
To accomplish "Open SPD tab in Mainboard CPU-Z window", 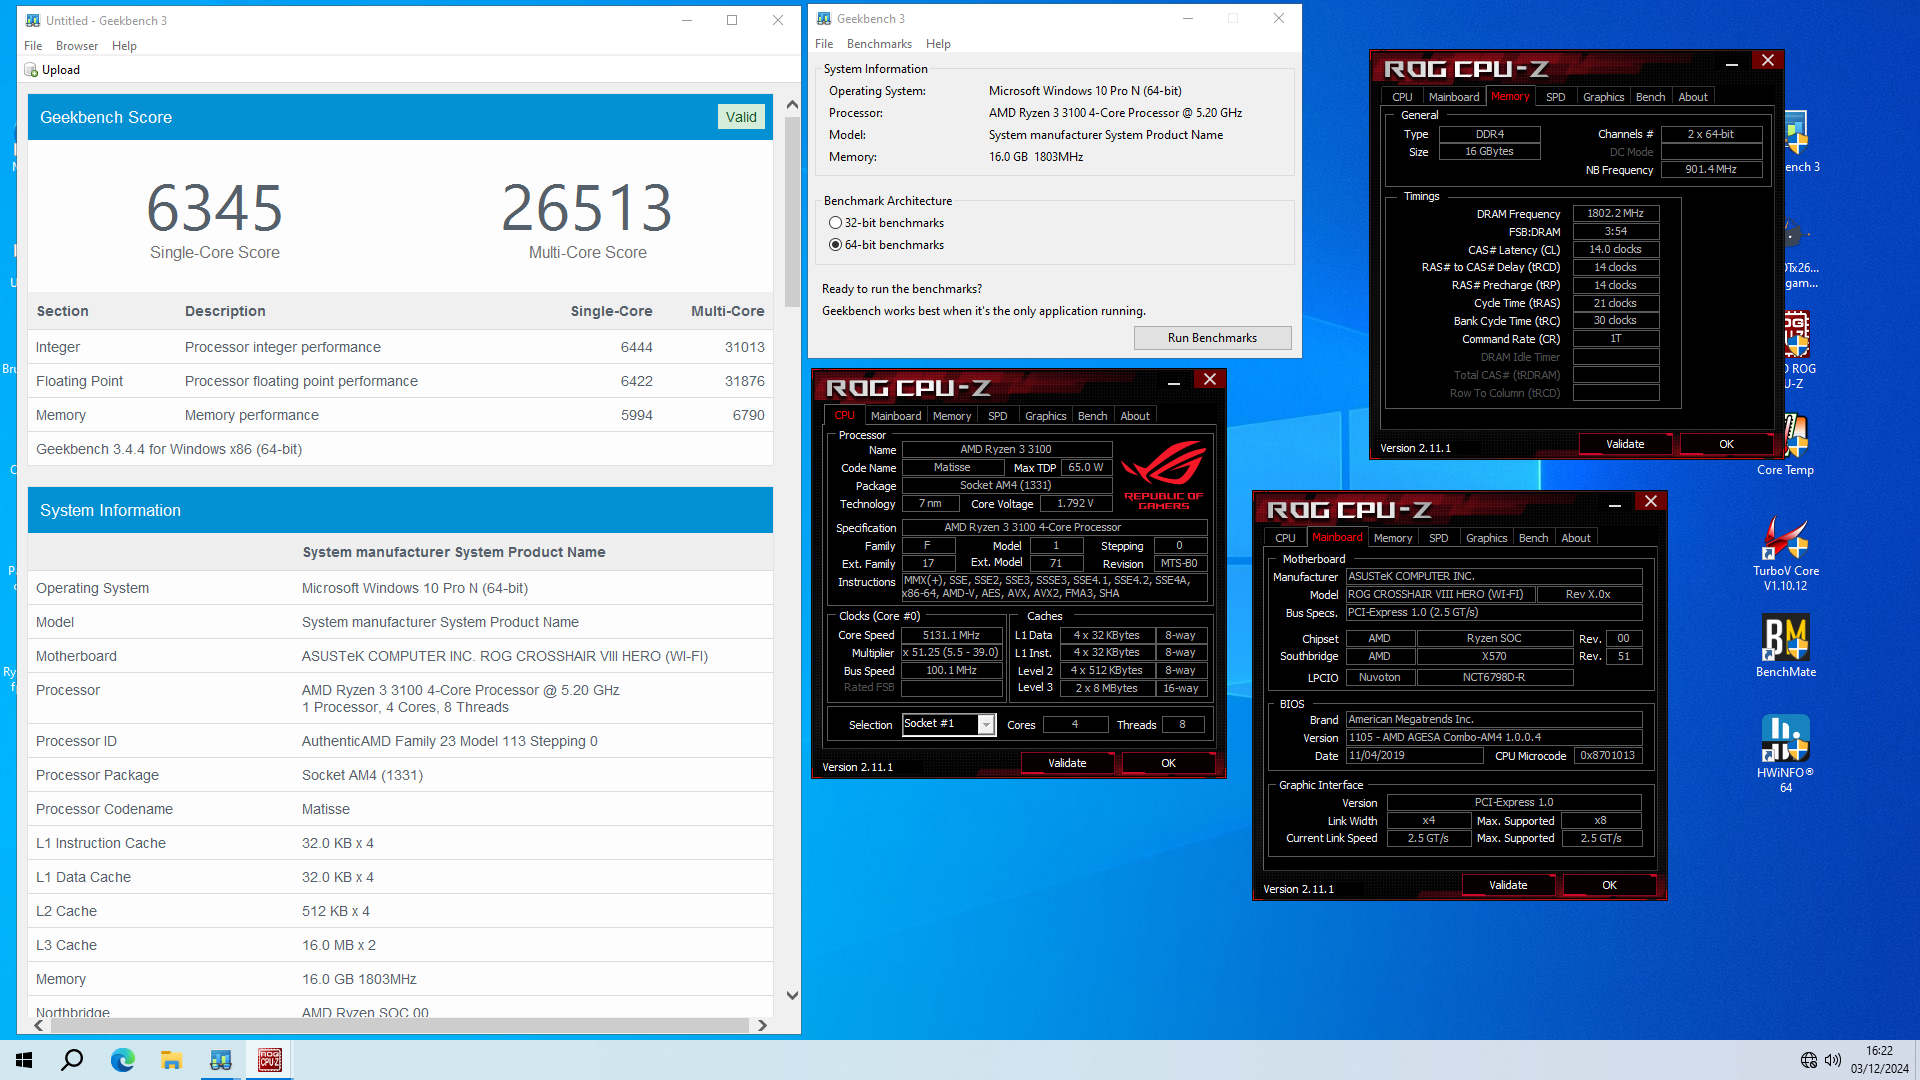I will pos(1438,538).
